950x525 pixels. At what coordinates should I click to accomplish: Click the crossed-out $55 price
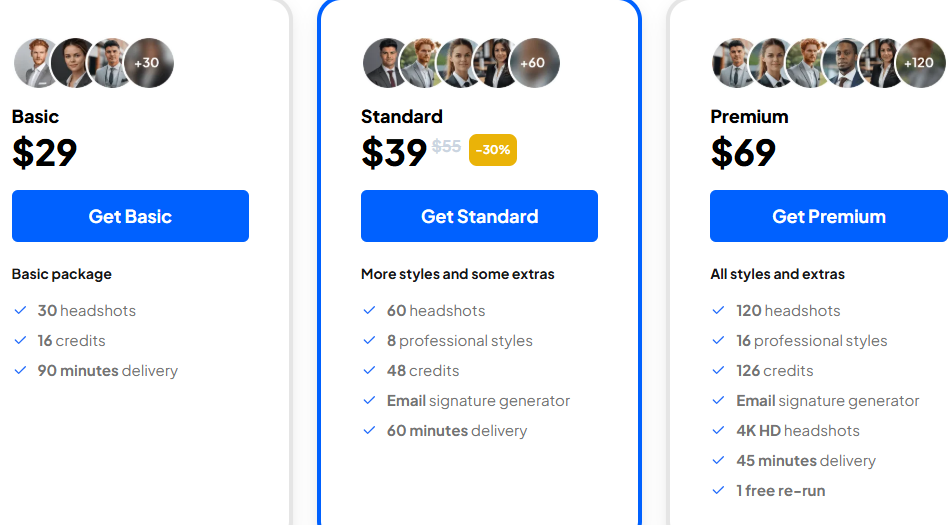[447, 146]
